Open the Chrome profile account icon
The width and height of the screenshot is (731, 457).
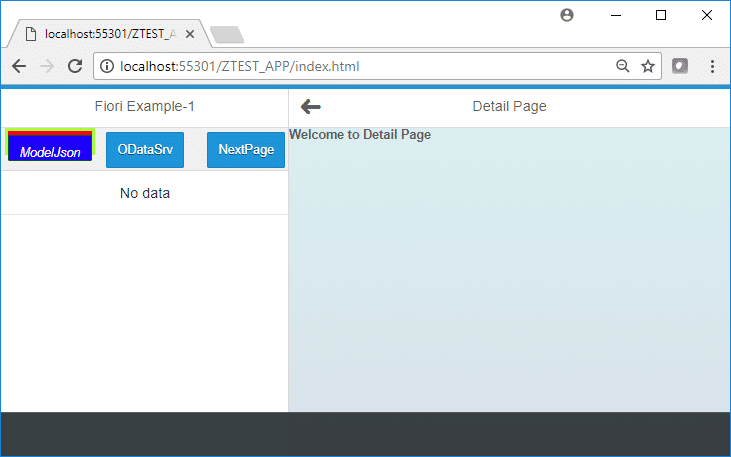pos(567,15)
